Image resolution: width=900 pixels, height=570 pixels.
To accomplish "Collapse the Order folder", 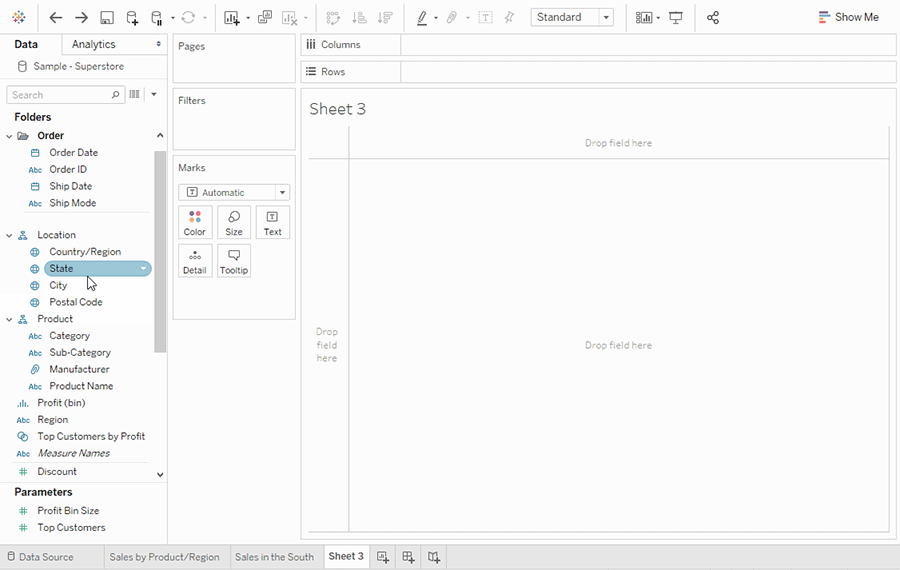I will [x=9, y=136].
